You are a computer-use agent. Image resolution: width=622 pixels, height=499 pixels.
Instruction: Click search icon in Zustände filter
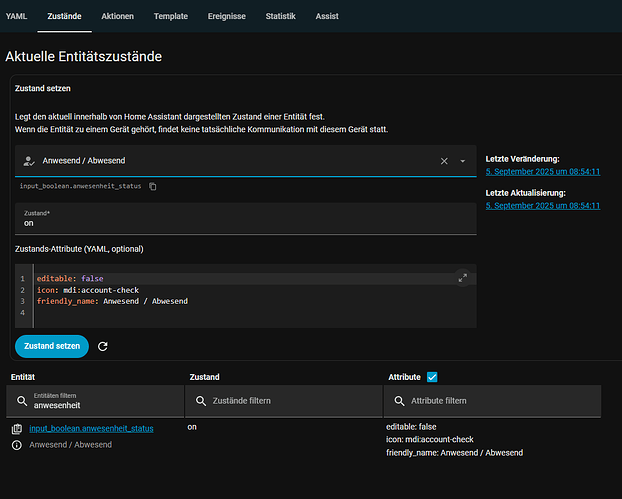tap(201, 401)
